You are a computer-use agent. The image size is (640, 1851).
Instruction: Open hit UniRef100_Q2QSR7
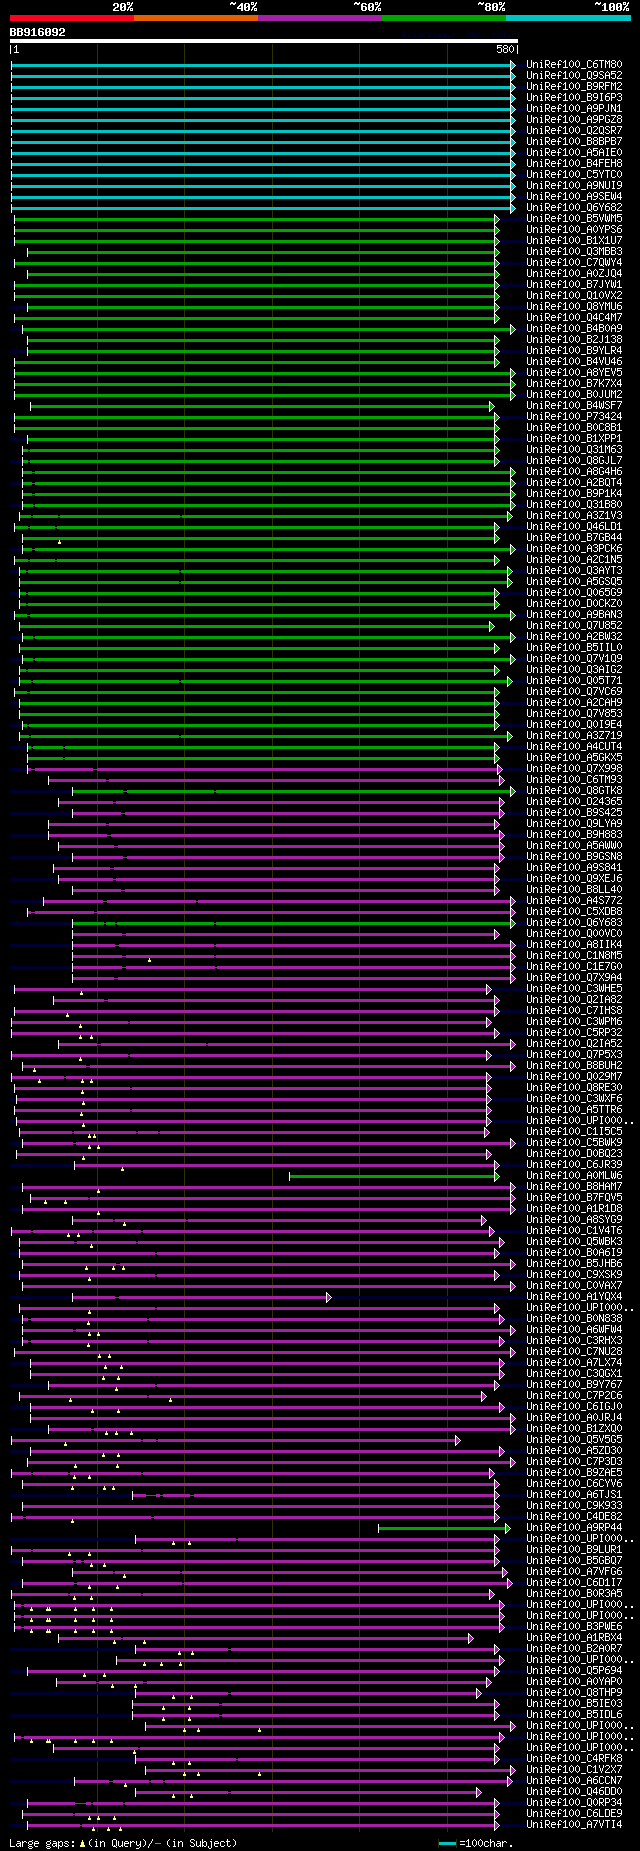click(x=574, y=131)
